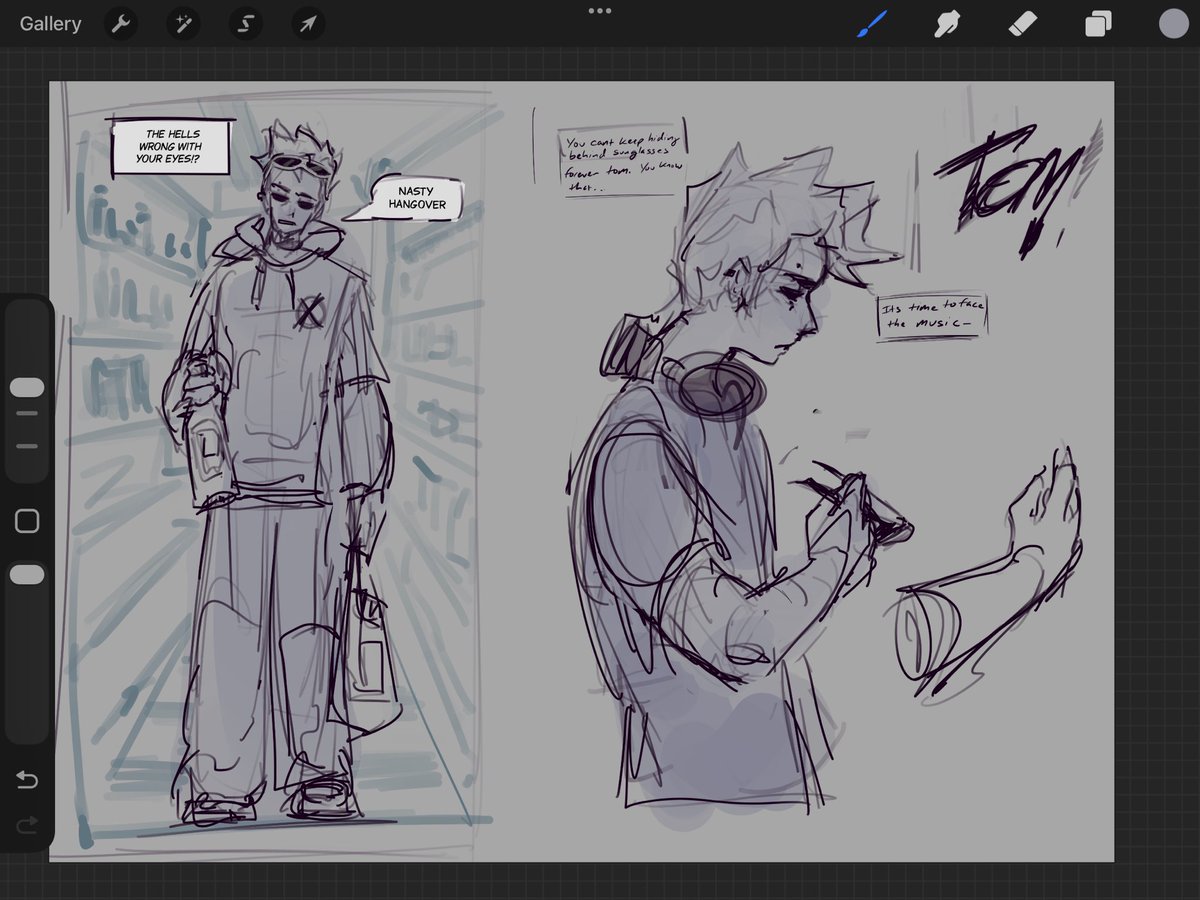This screenshot has width=1200, height=900.
Task: Open the active color picker circle
Action: pos(1173,24)
